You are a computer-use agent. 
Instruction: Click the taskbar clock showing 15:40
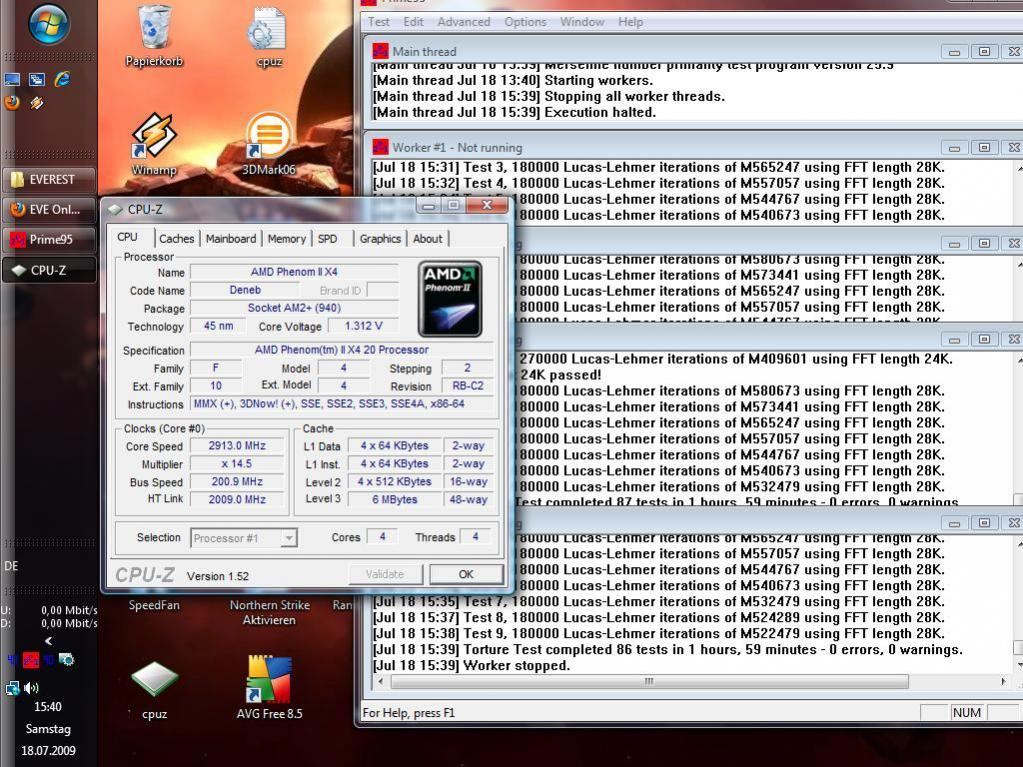click(48, 706)
